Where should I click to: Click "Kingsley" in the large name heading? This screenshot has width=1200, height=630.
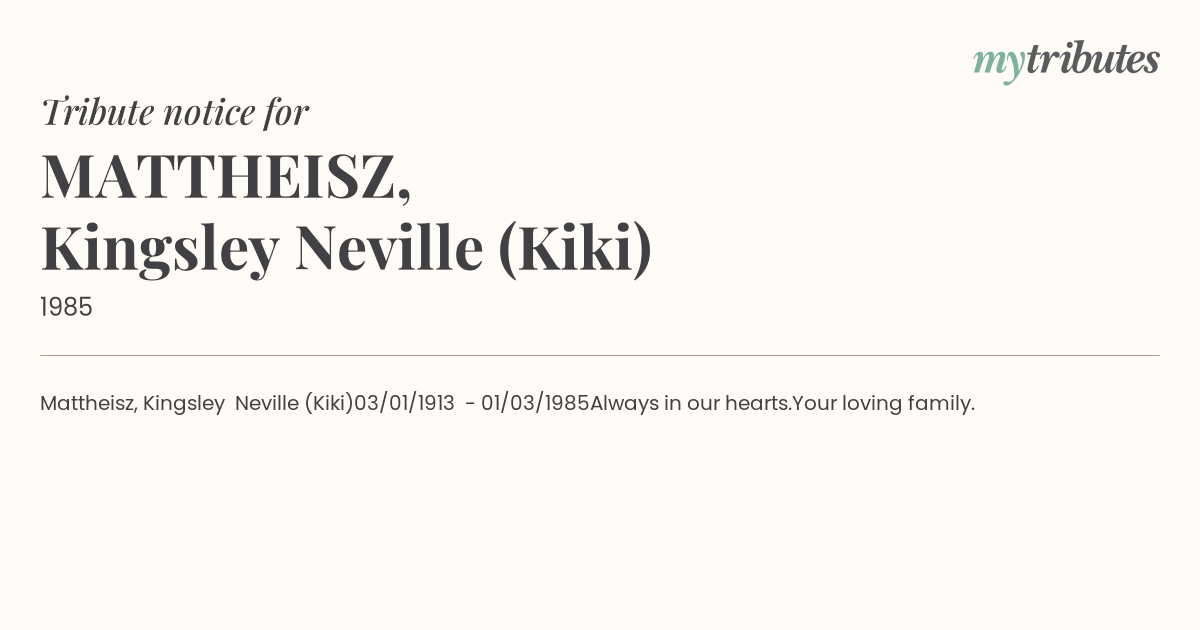tap(159, 249)
